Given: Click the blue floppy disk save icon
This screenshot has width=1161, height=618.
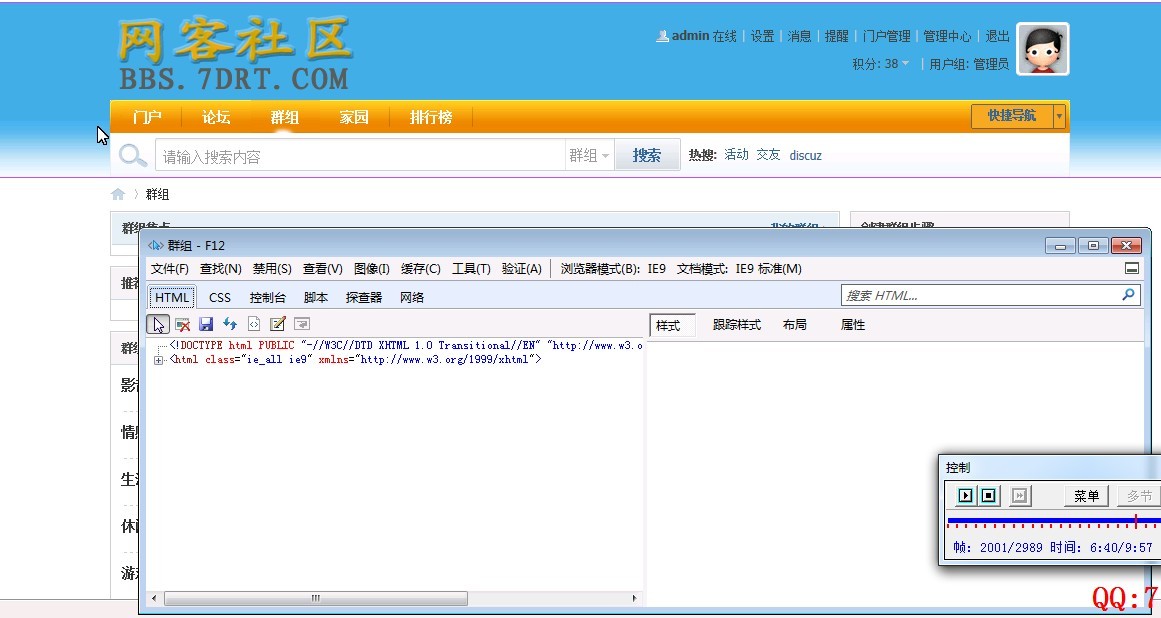Looking at the screenshot, I should point(206,324).
